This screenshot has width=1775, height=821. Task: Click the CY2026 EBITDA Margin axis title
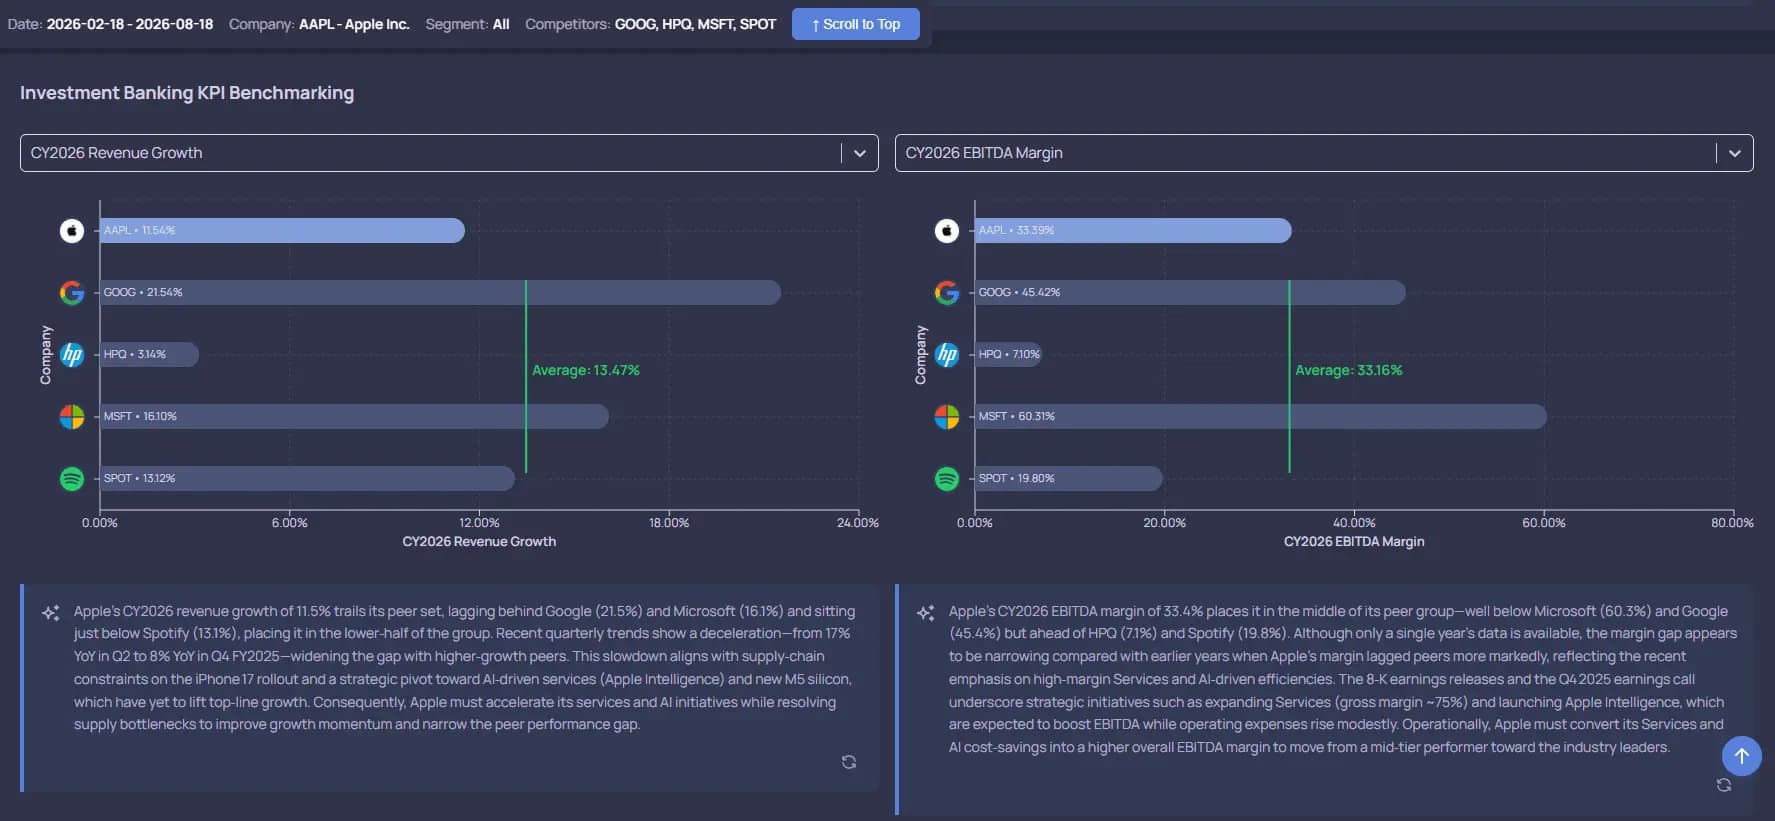1354,542
